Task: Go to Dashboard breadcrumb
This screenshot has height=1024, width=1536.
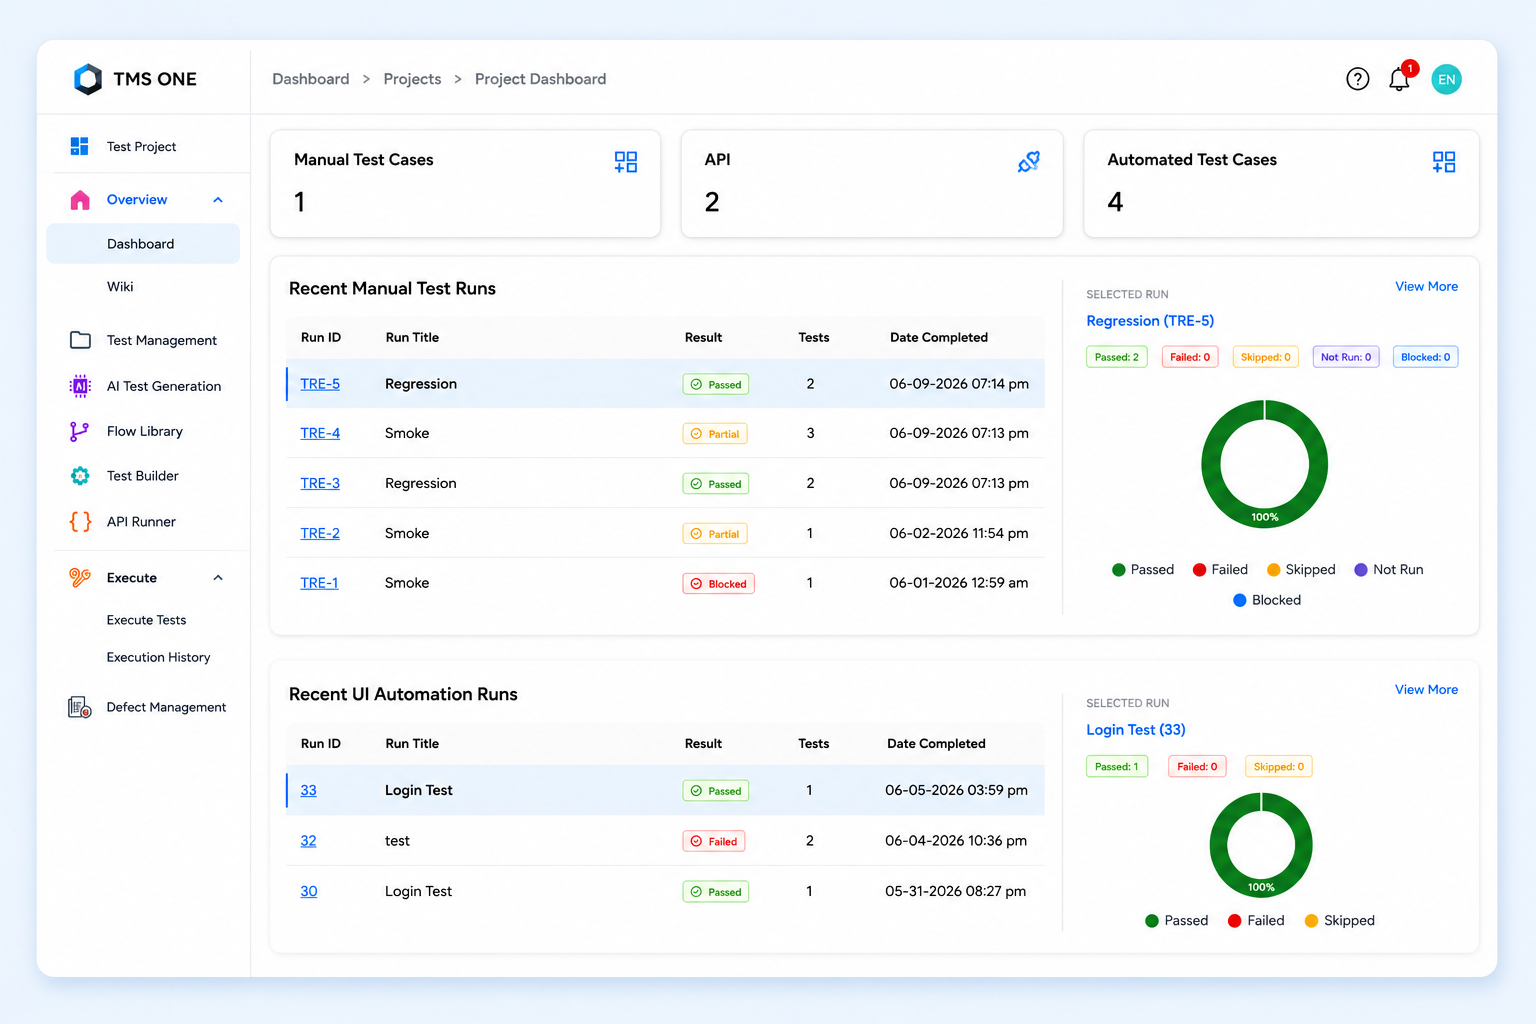Action: 311,79
